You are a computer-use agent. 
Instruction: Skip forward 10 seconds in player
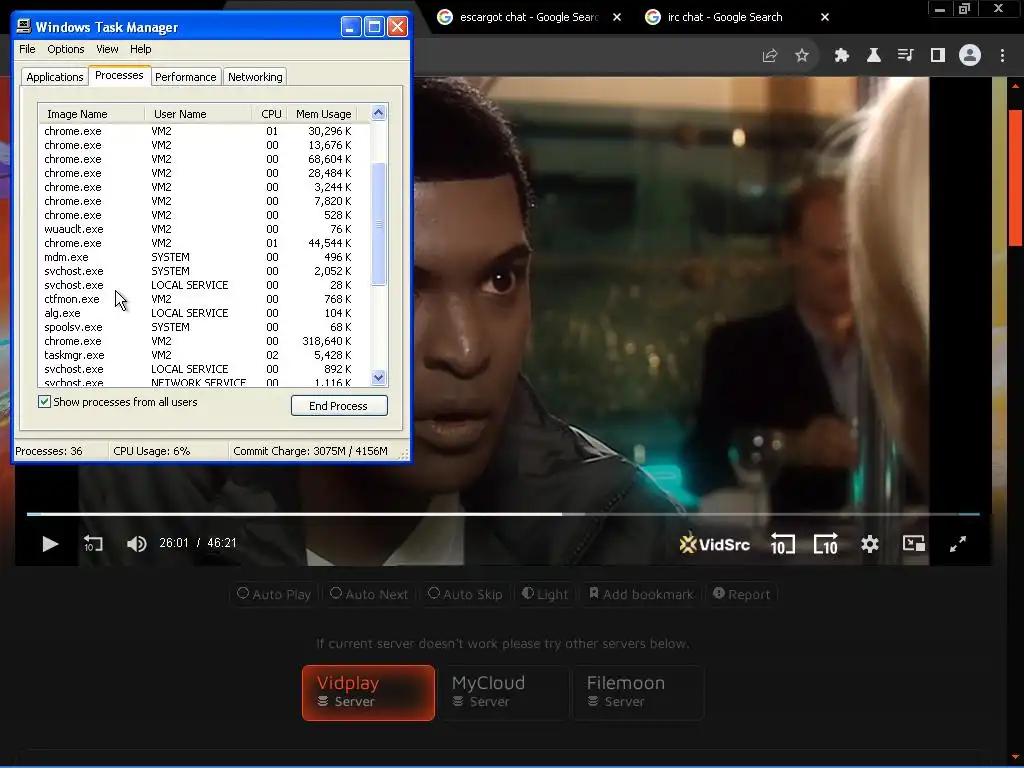click(825, 543)
